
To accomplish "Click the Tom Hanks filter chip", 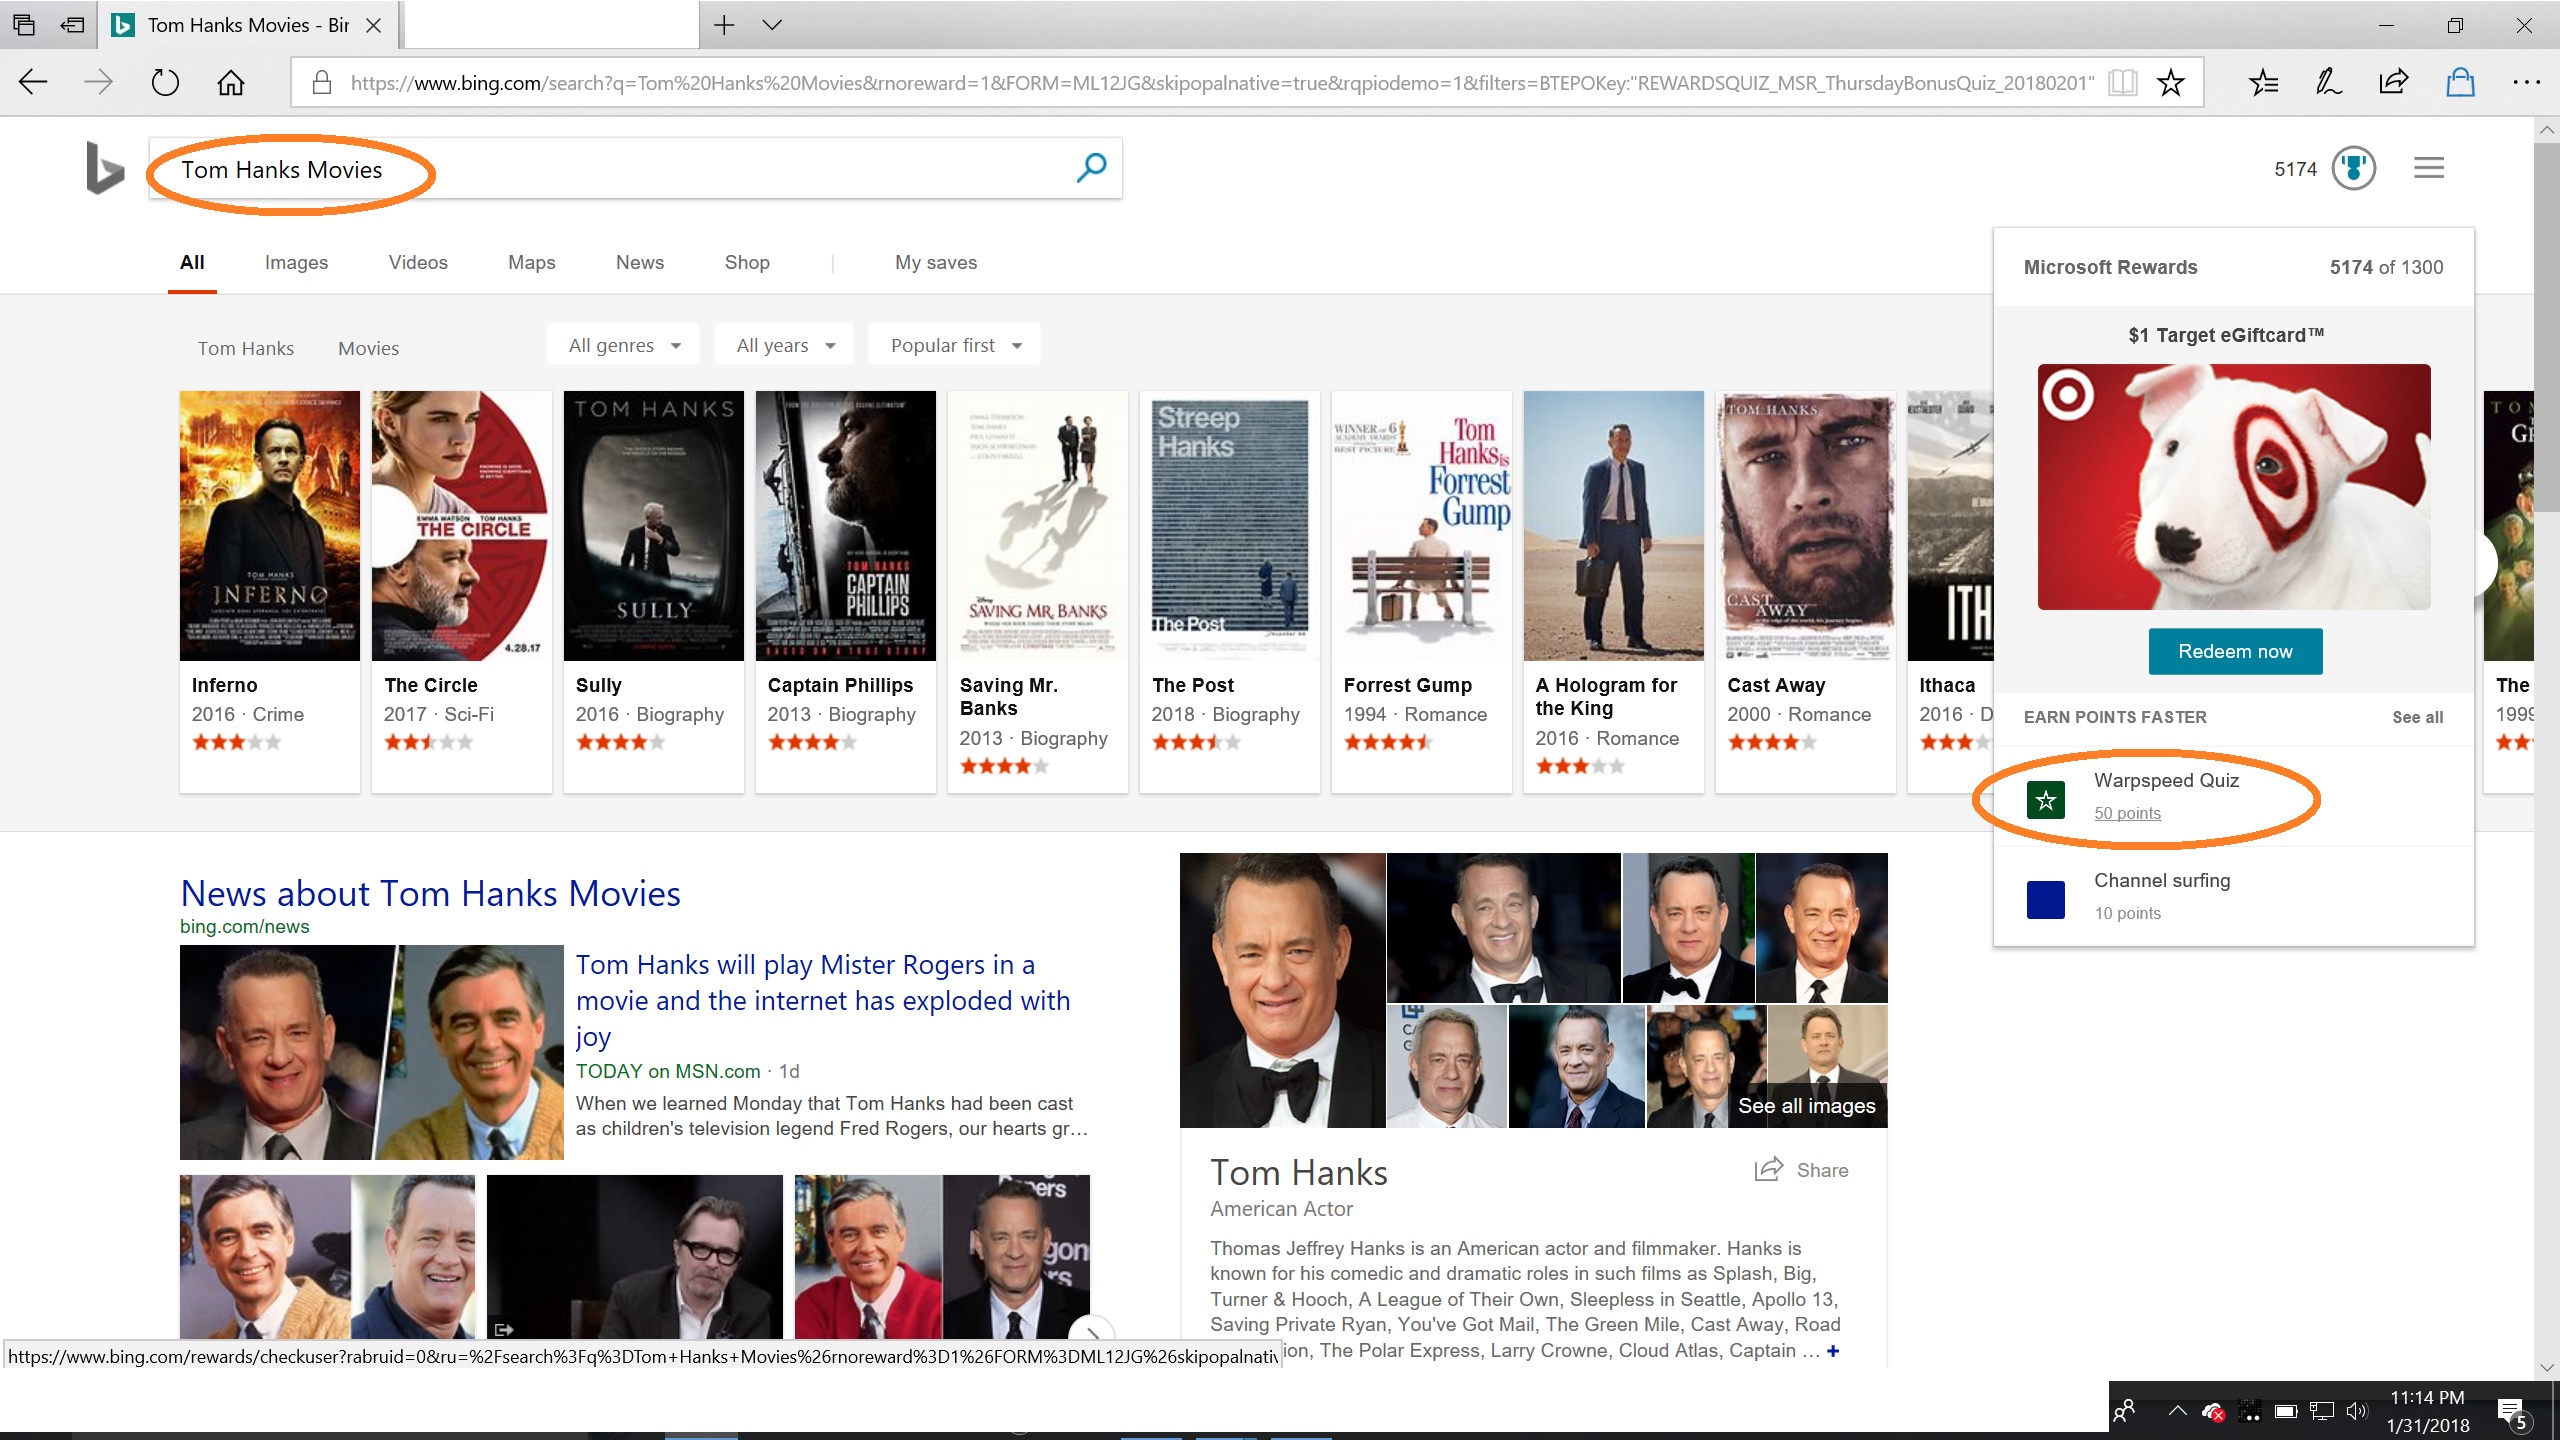I will point(245,348).
